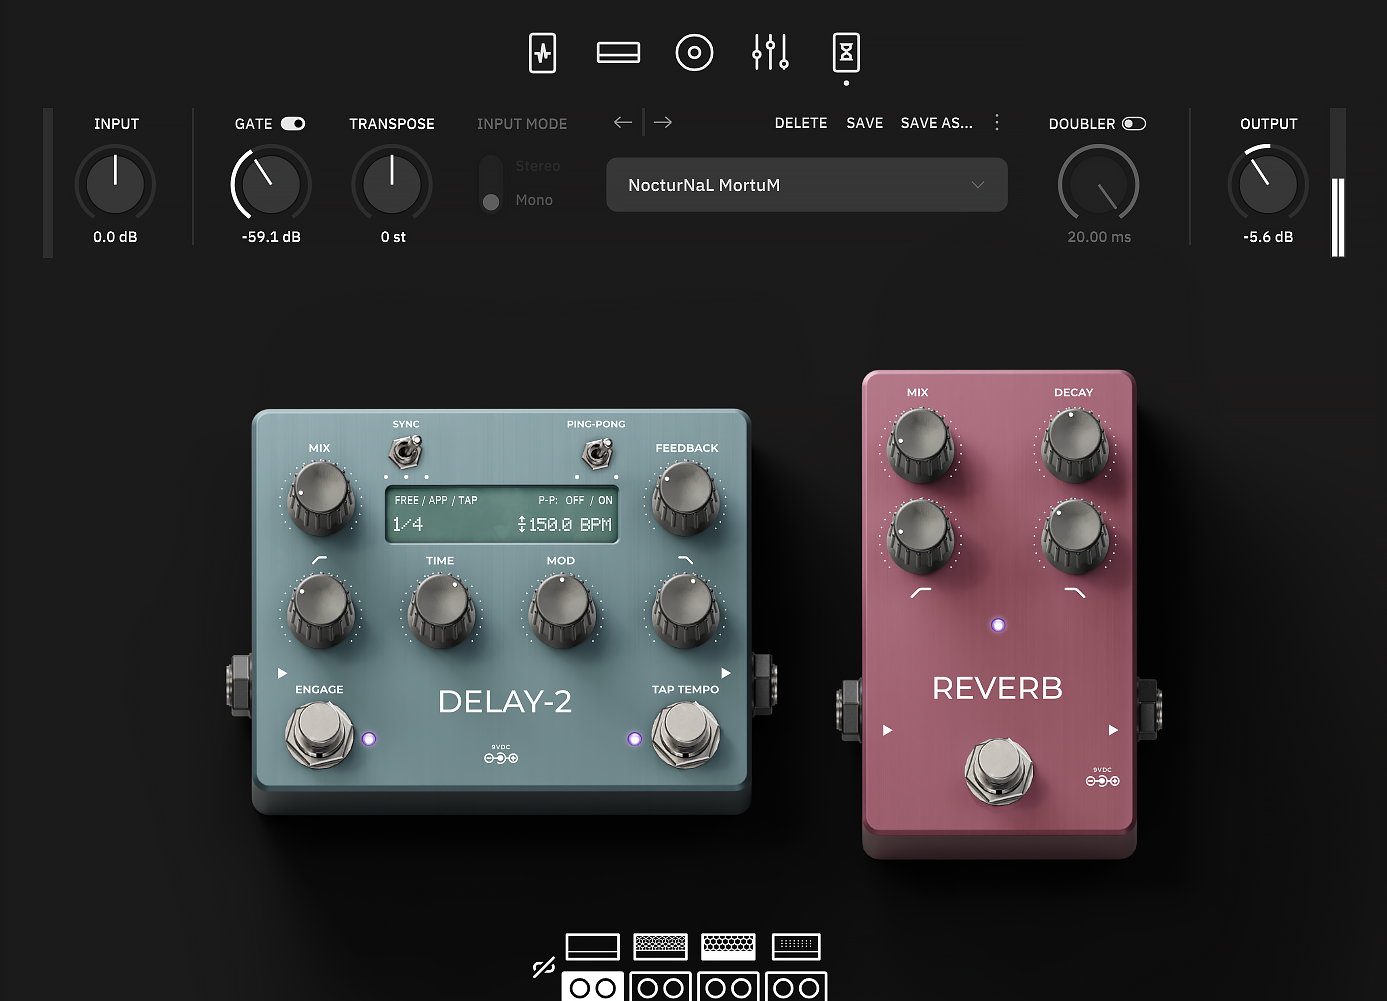Image resolution: width=1387 pixels, height=1001 pixels.
Task: Select the hourglass time-effects pedal section icon
Action: [846, 53]
